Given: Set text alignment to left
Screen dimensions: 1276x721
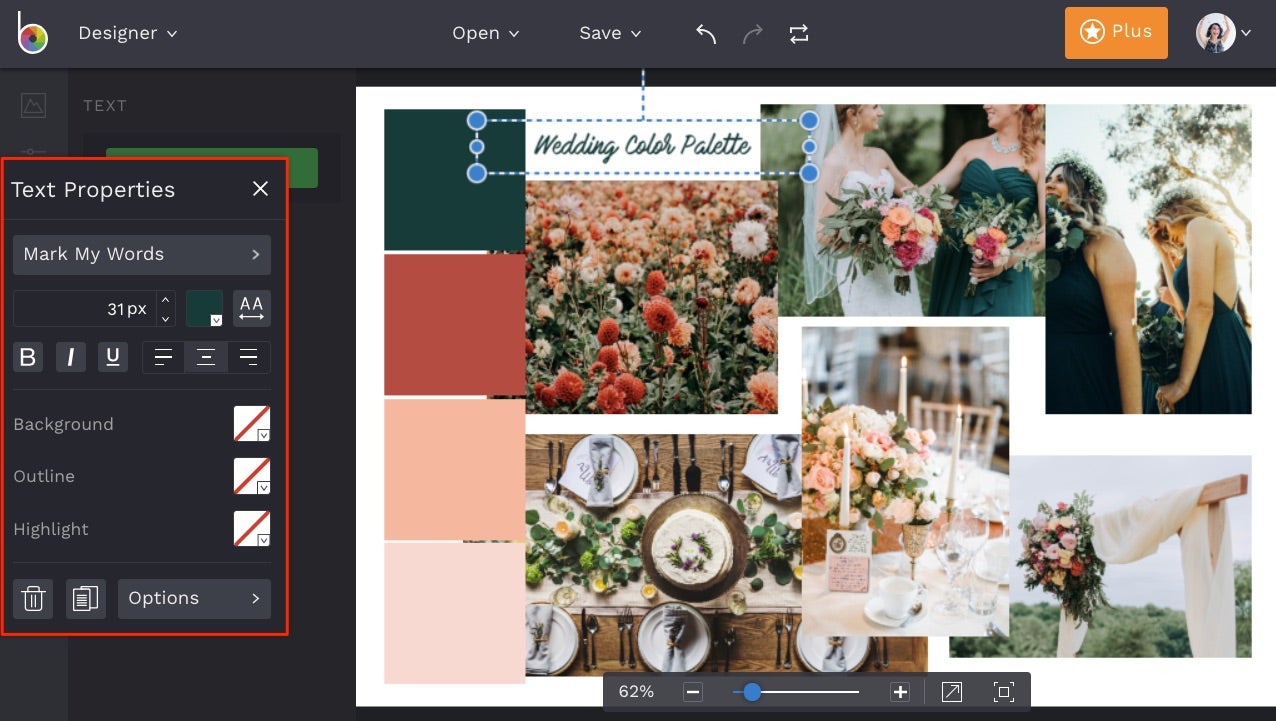Looking at the screenshot, I should coord(163,357).
